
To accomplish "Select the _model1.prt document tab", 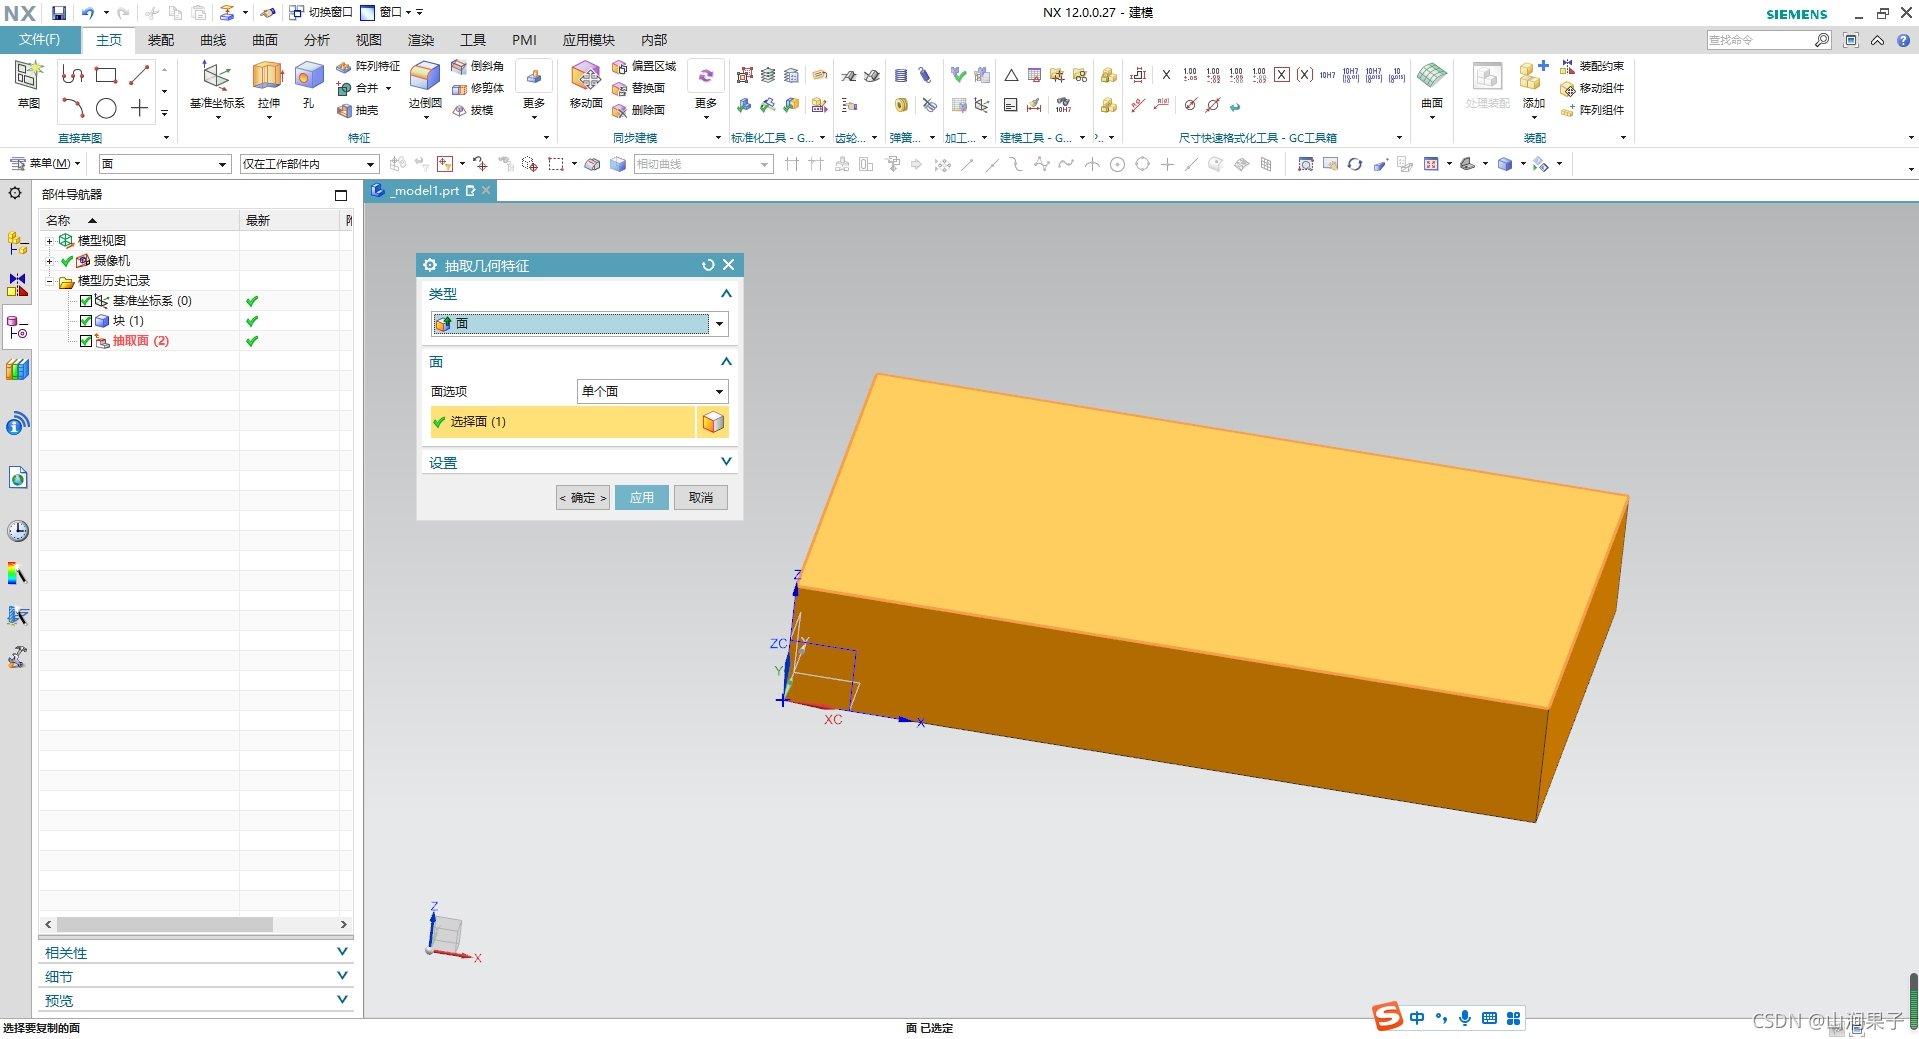I will pyautogui.click(x=430, y=191).
